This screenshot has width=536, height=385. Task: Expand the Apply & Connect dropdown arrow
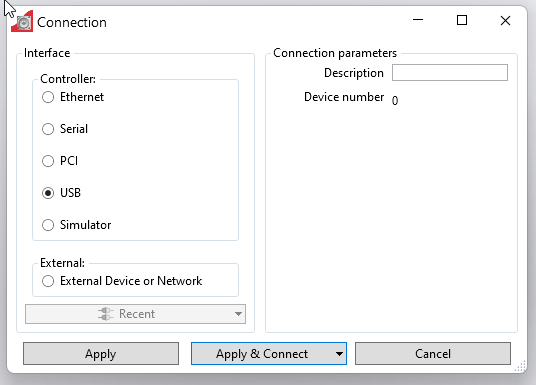coord(339,354)
